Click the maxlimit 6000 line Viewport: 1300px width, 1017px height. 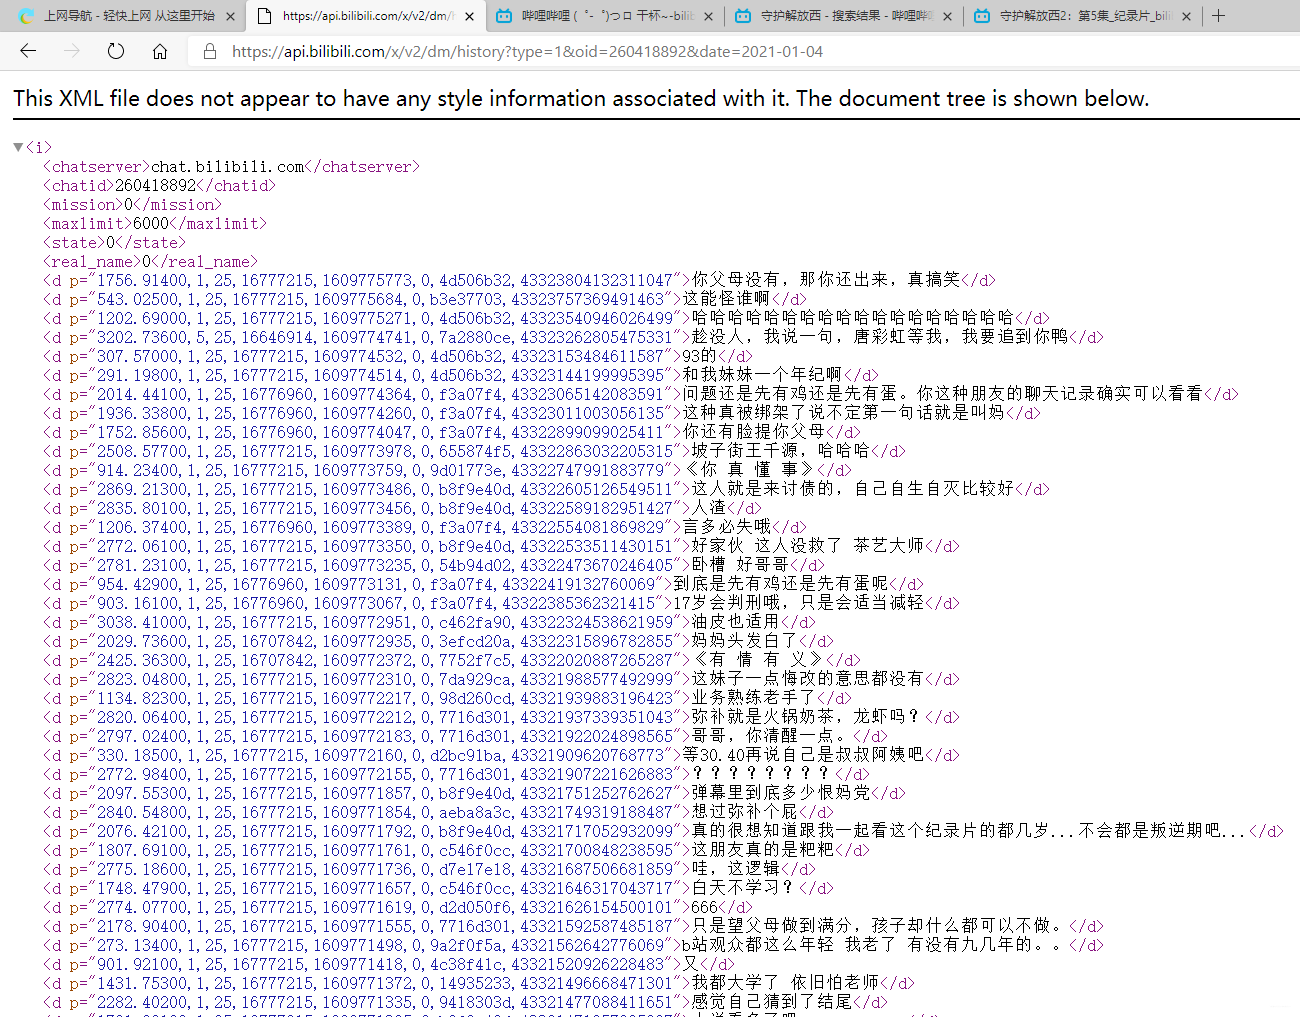155,224
